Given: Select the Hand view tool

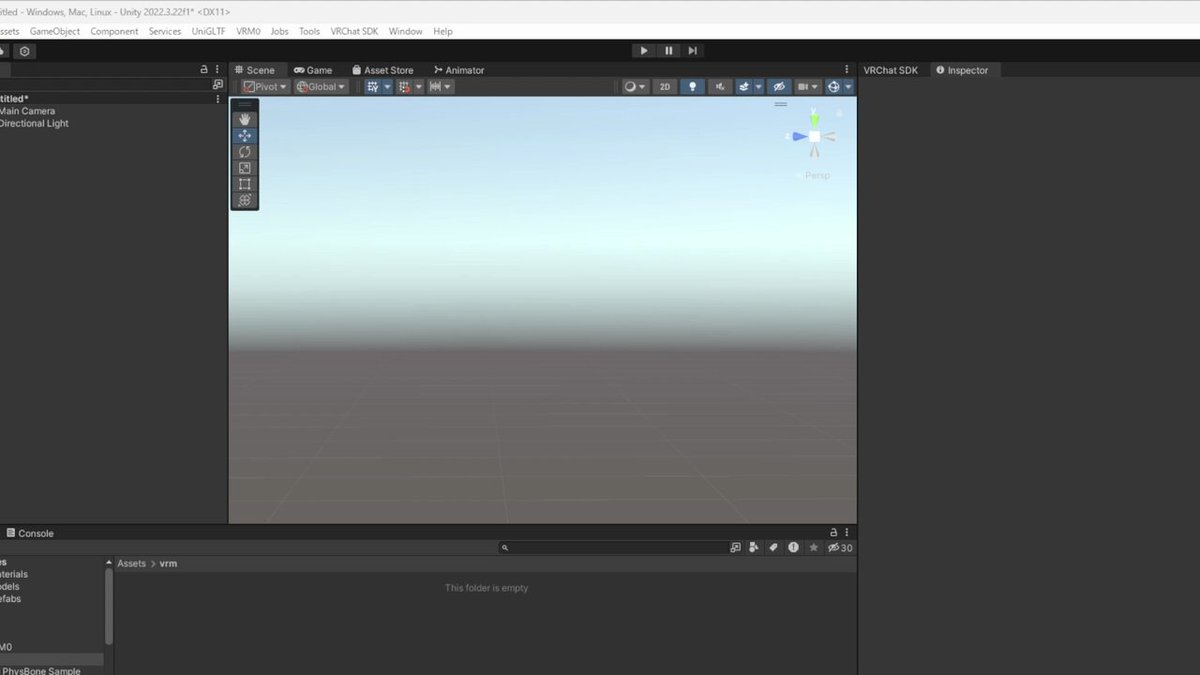Looking at the screenshot, I should pyautogui.click(x=245, y=119).
